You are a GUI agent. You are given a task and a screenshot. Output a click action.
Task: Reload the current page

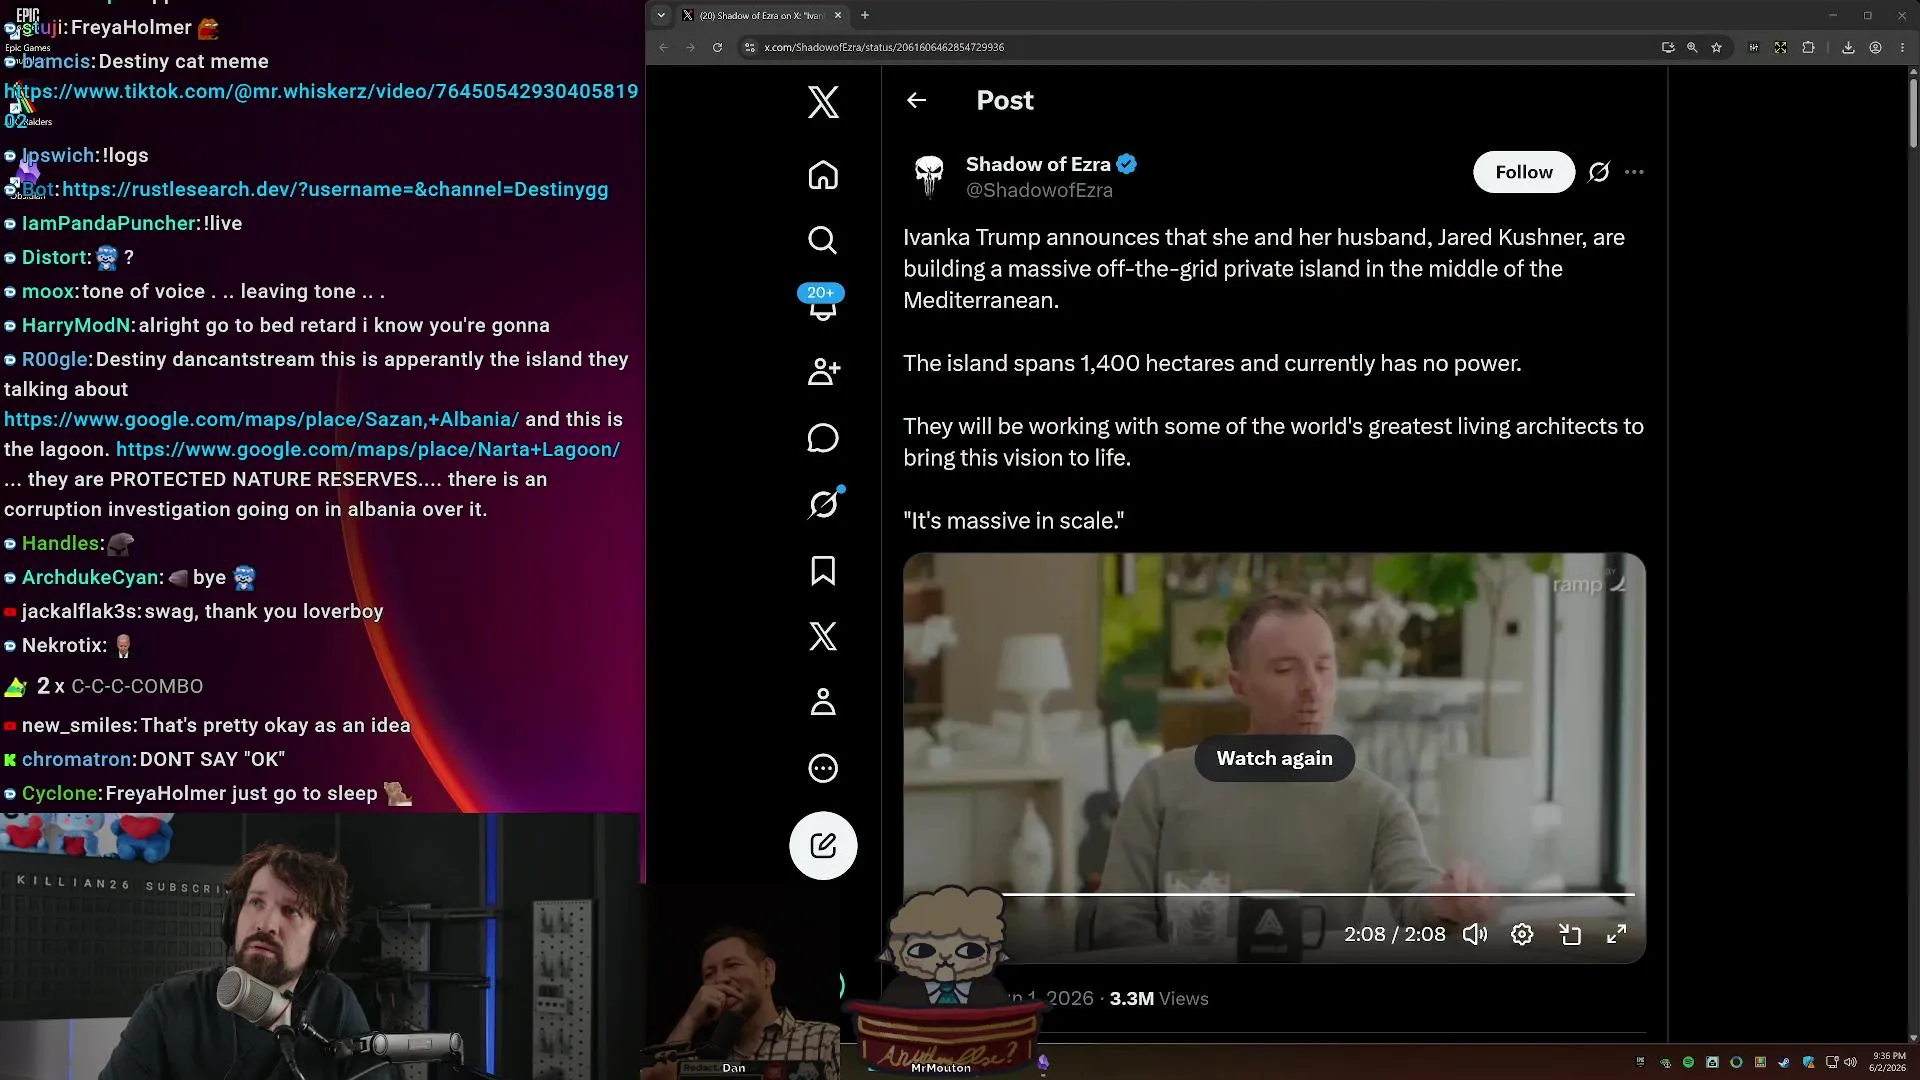pyautogui.click(x=717, y=47)
